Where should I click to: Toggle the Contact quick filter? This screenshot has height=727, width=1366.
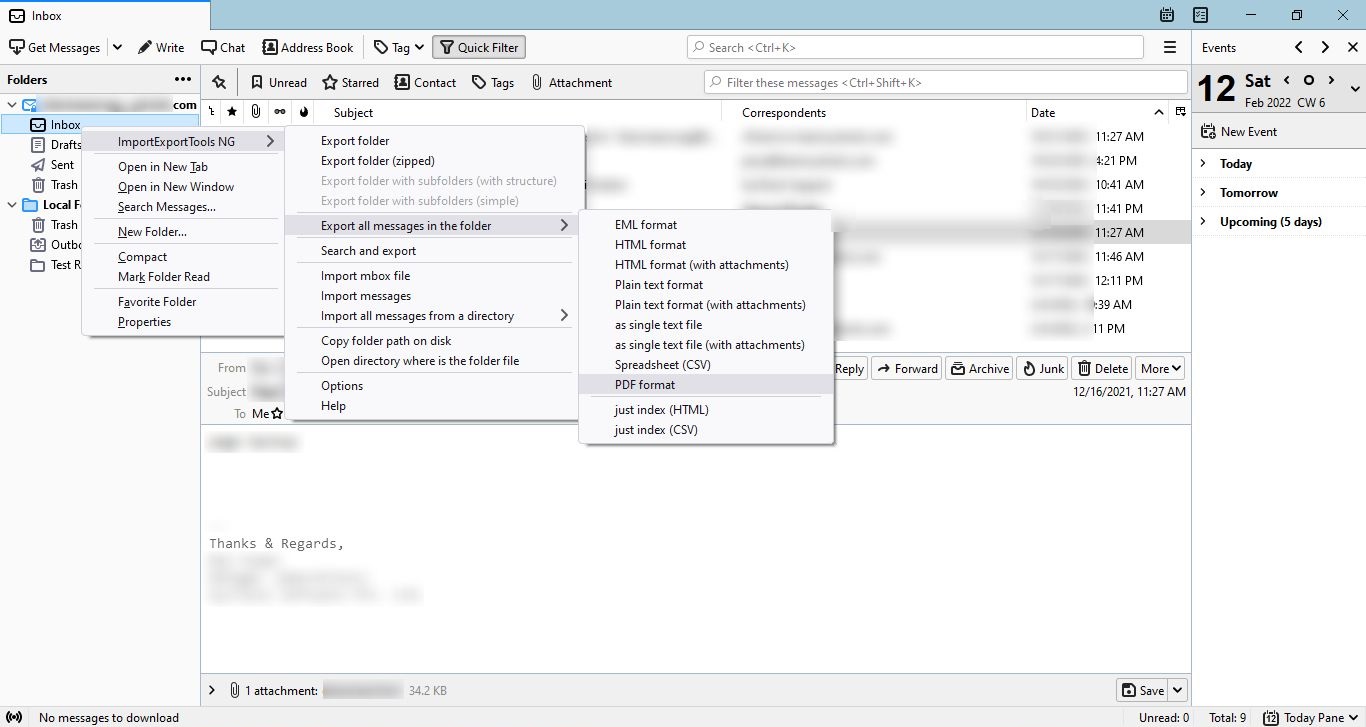(426, 82)
